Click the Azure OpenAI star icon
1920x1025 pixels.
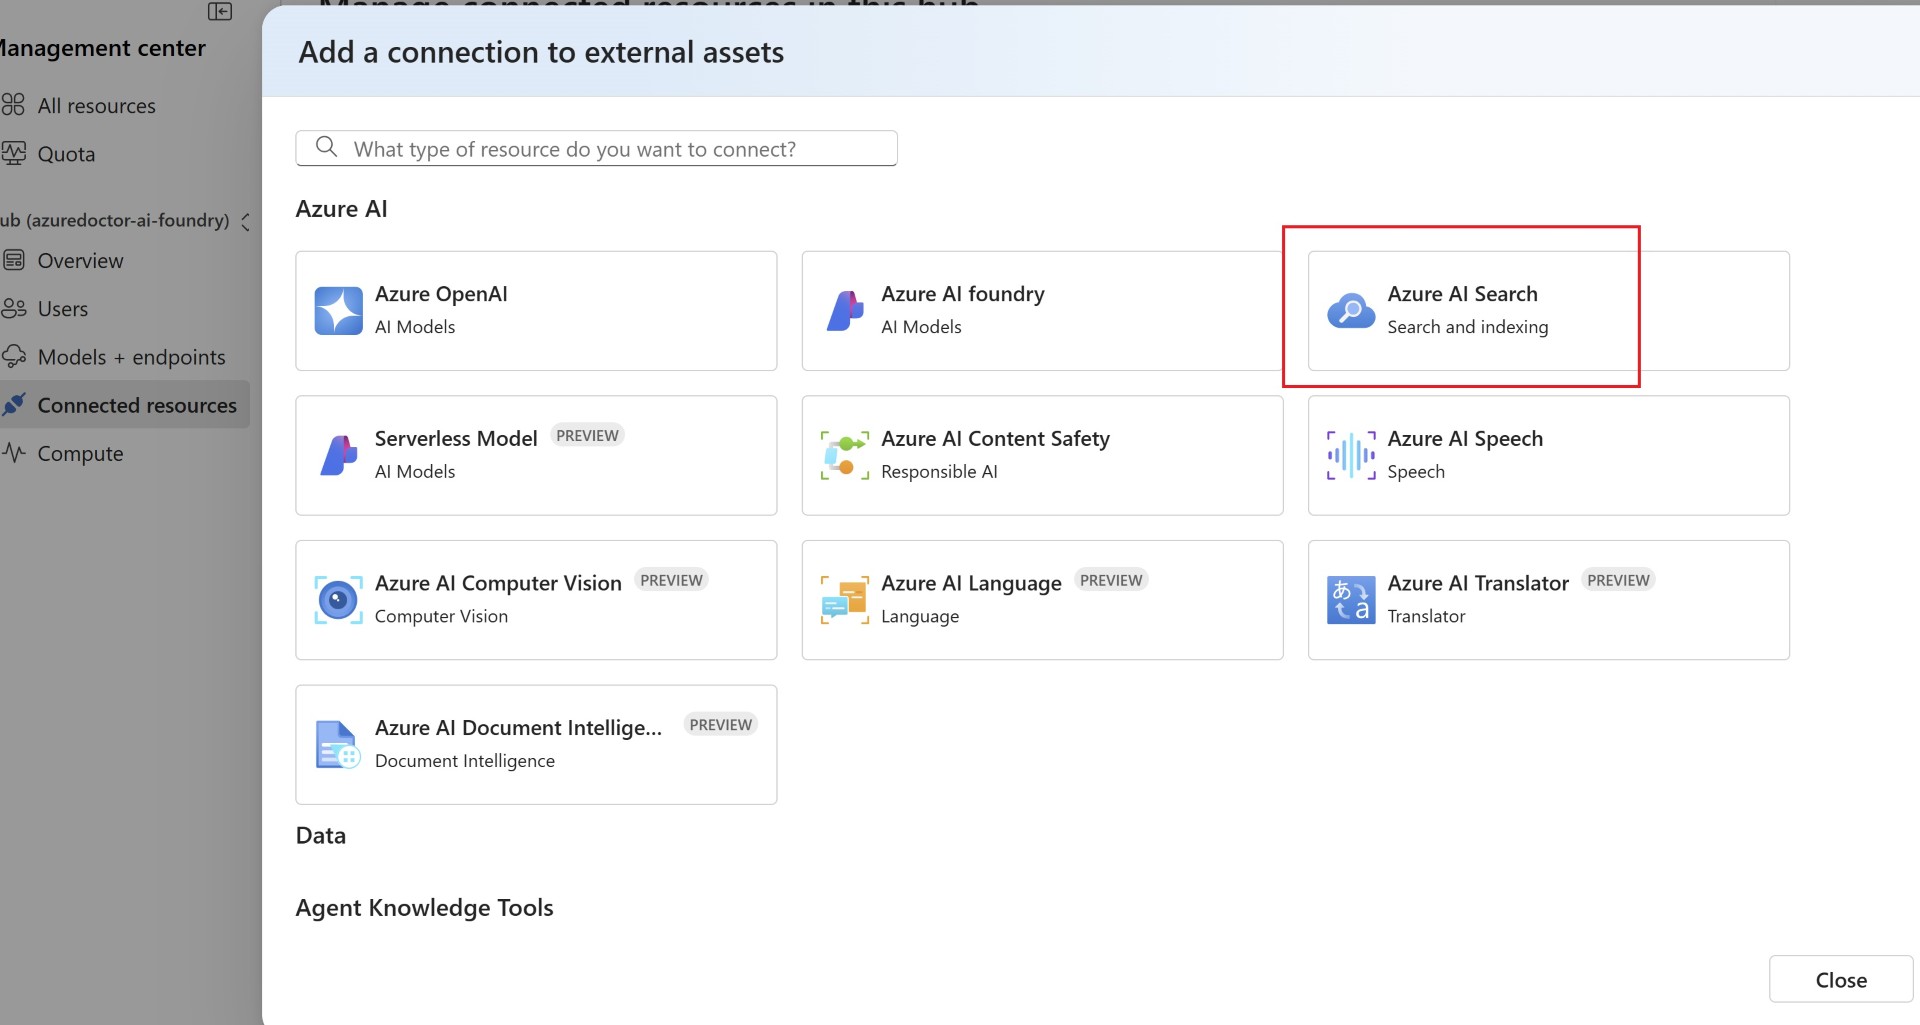pos(338,310)
